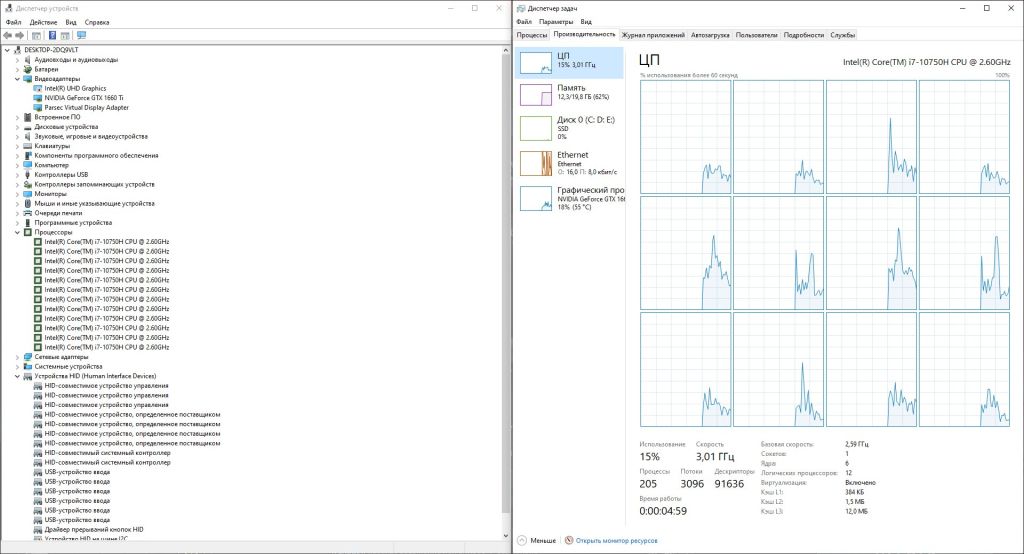Viewport: 1024px width, 554px height.
Task: Expand the Компьютер category
Action: pyautogui.click(x=18, y=165)
